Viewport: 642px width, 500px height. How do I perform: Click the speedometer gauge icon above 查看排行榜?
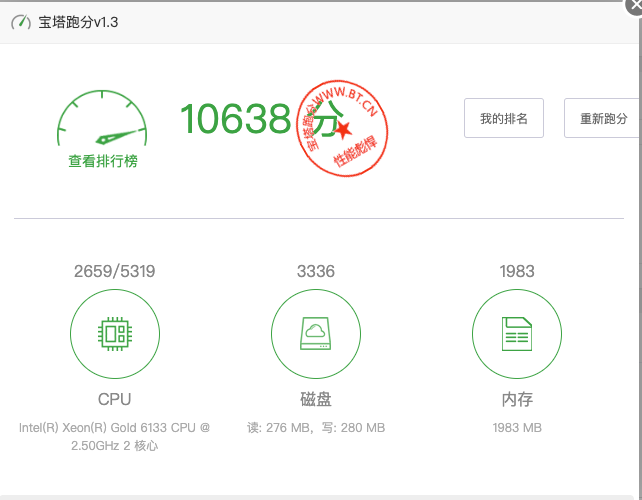coord(102,118)
